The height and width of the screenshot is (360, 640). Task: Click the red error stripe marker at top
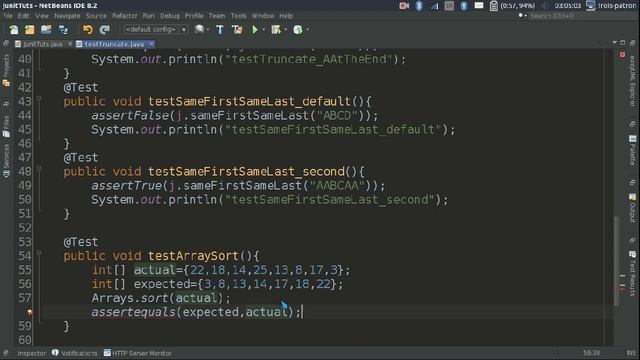tap(622, 54)
